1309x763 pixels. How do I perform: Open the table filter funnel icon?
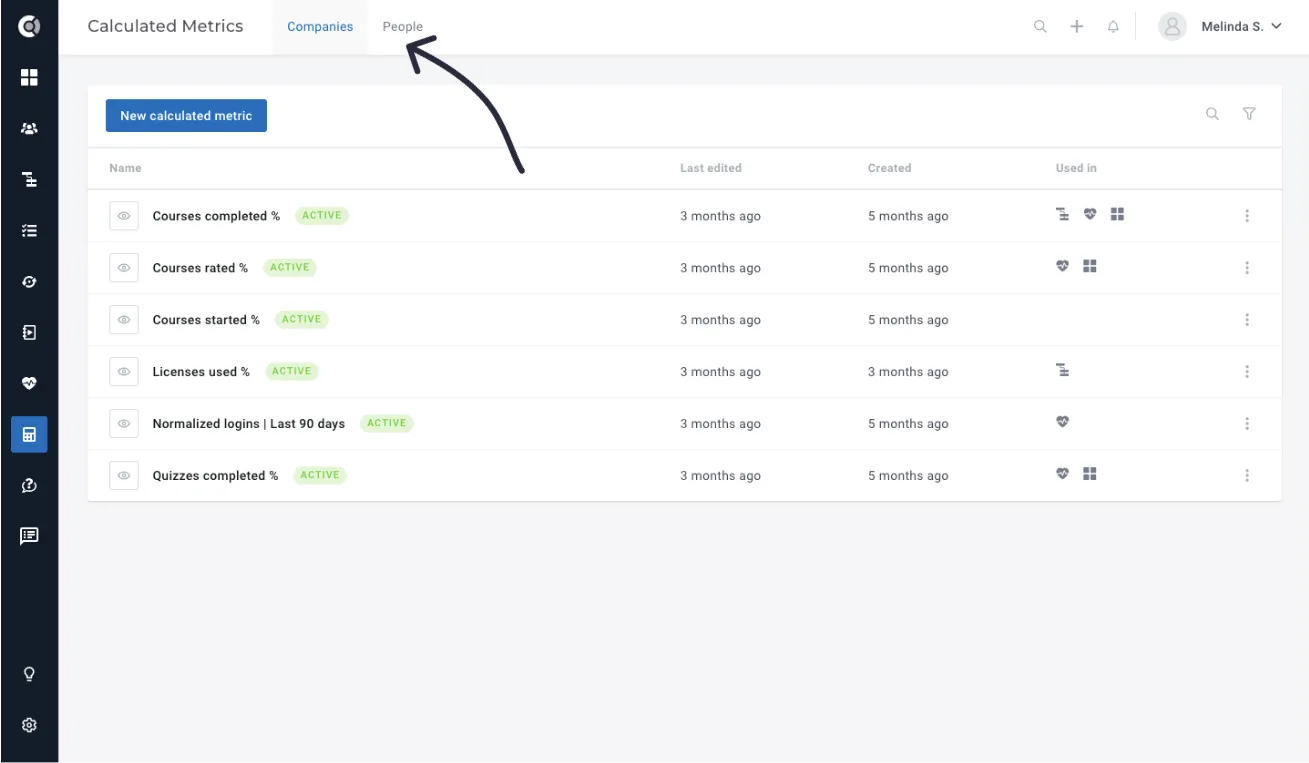click(x=1249, y=114)
